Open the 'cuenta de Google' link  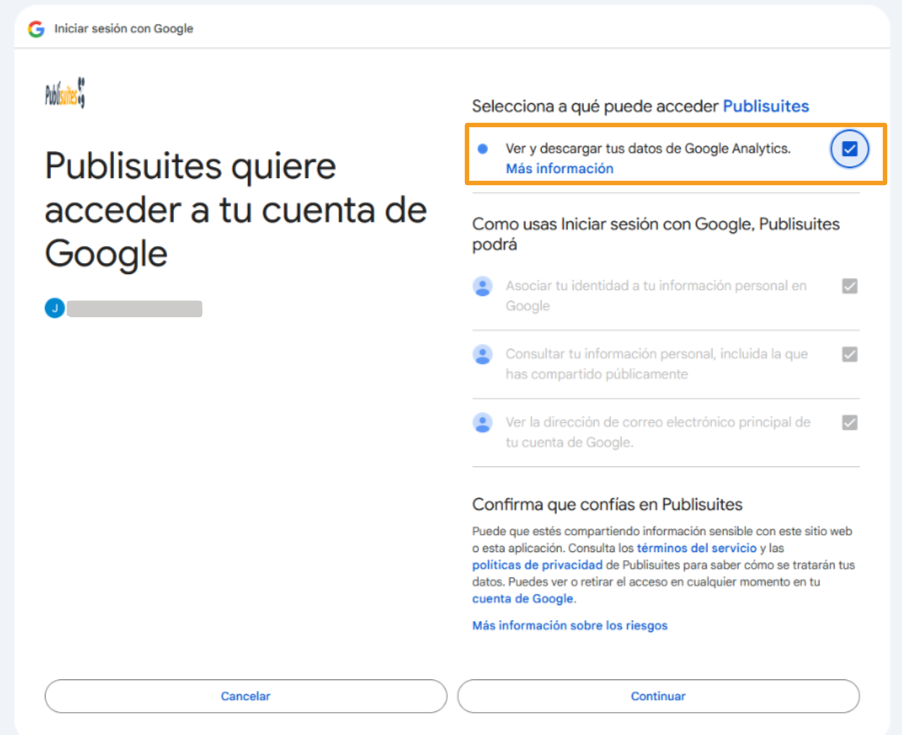pyautogui.click(x=523, y=598)
